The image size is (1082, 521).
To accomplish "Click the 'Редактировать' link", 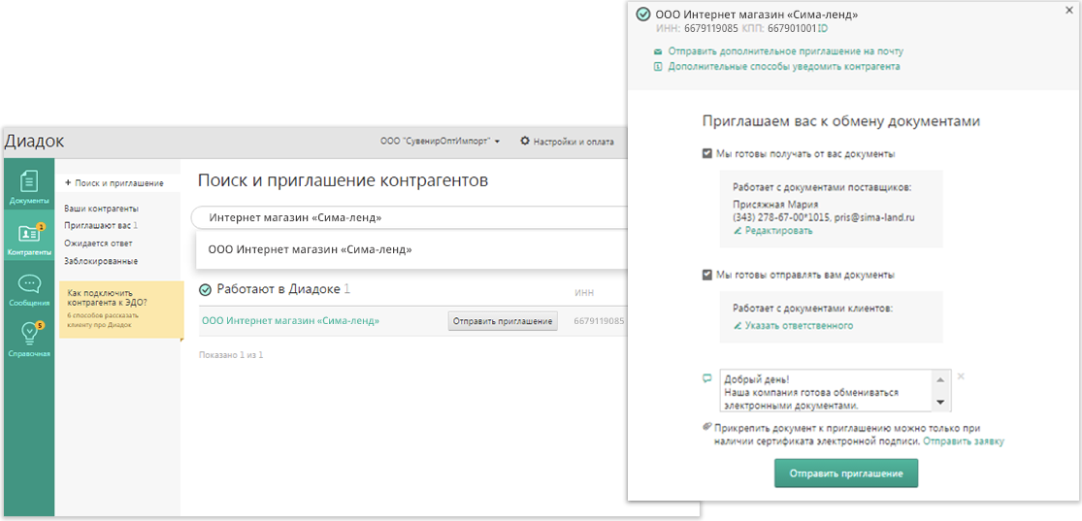I will 778,231.
